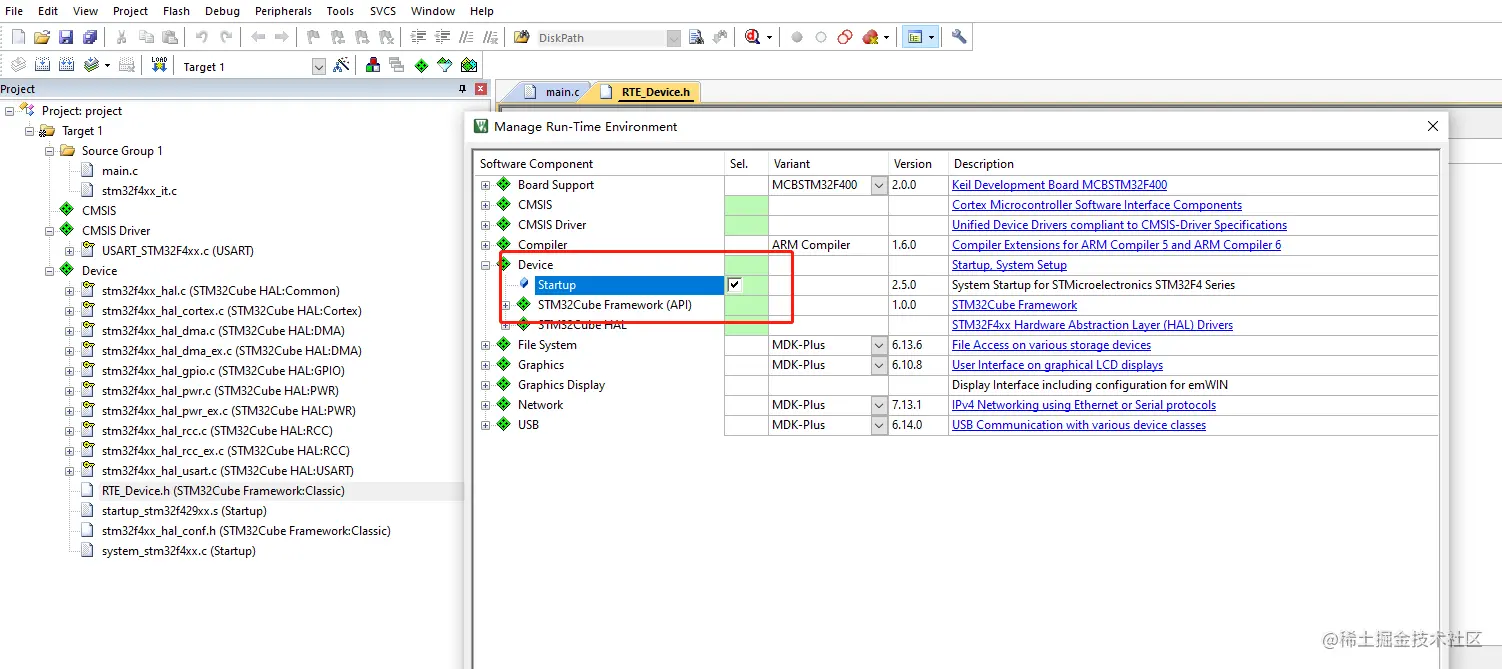Collapse the Device component in dialog
The height and width of the screenshot is (669, 1502).
click(x=486, y=265)
